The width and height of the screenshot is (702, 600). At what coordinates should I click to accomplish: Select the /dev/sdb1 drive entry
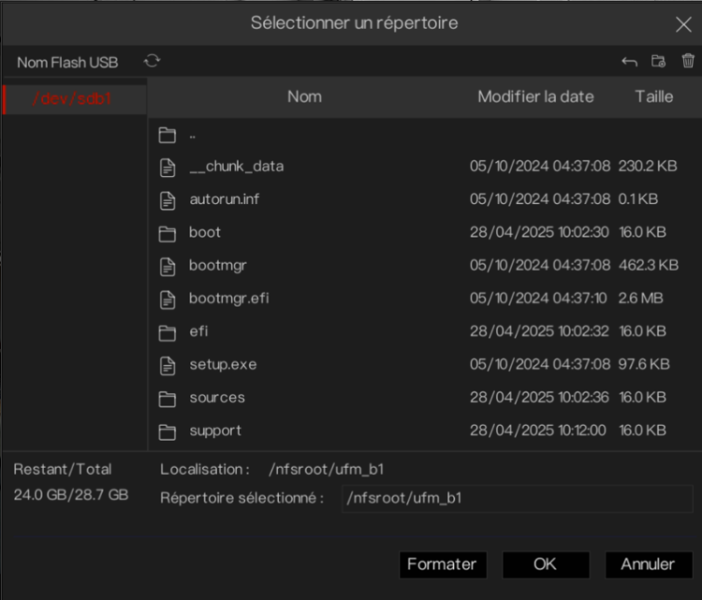click(x=75, y=99)
